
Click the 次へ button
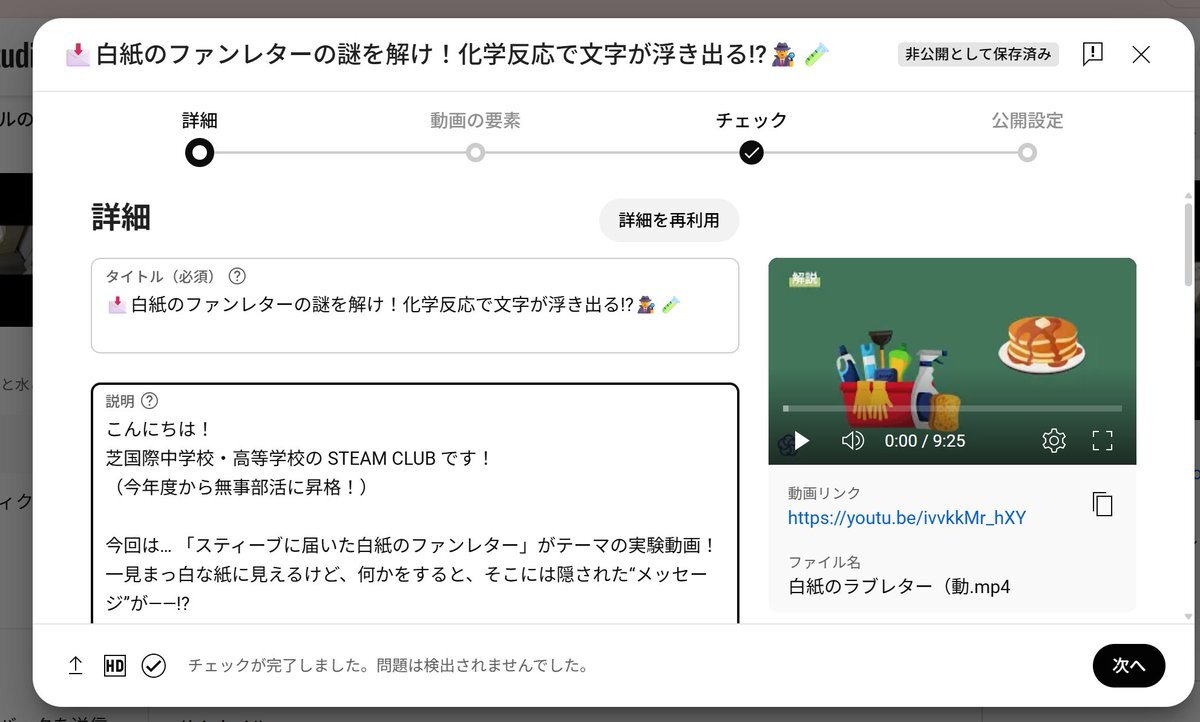pos(1129,666)
